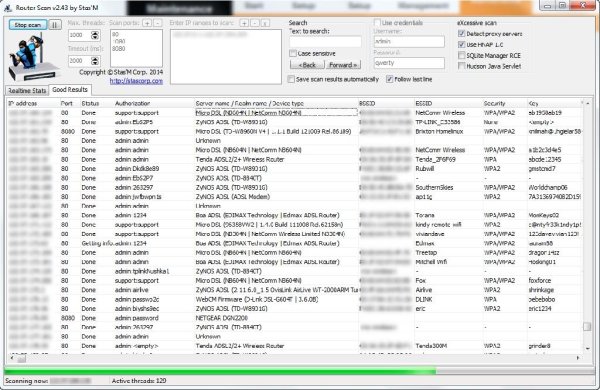The width and height of the screenshot is (600, 390).
Task: Toggle the Use HNAP 1.0 checkbox
Action: tap(461, 44)
